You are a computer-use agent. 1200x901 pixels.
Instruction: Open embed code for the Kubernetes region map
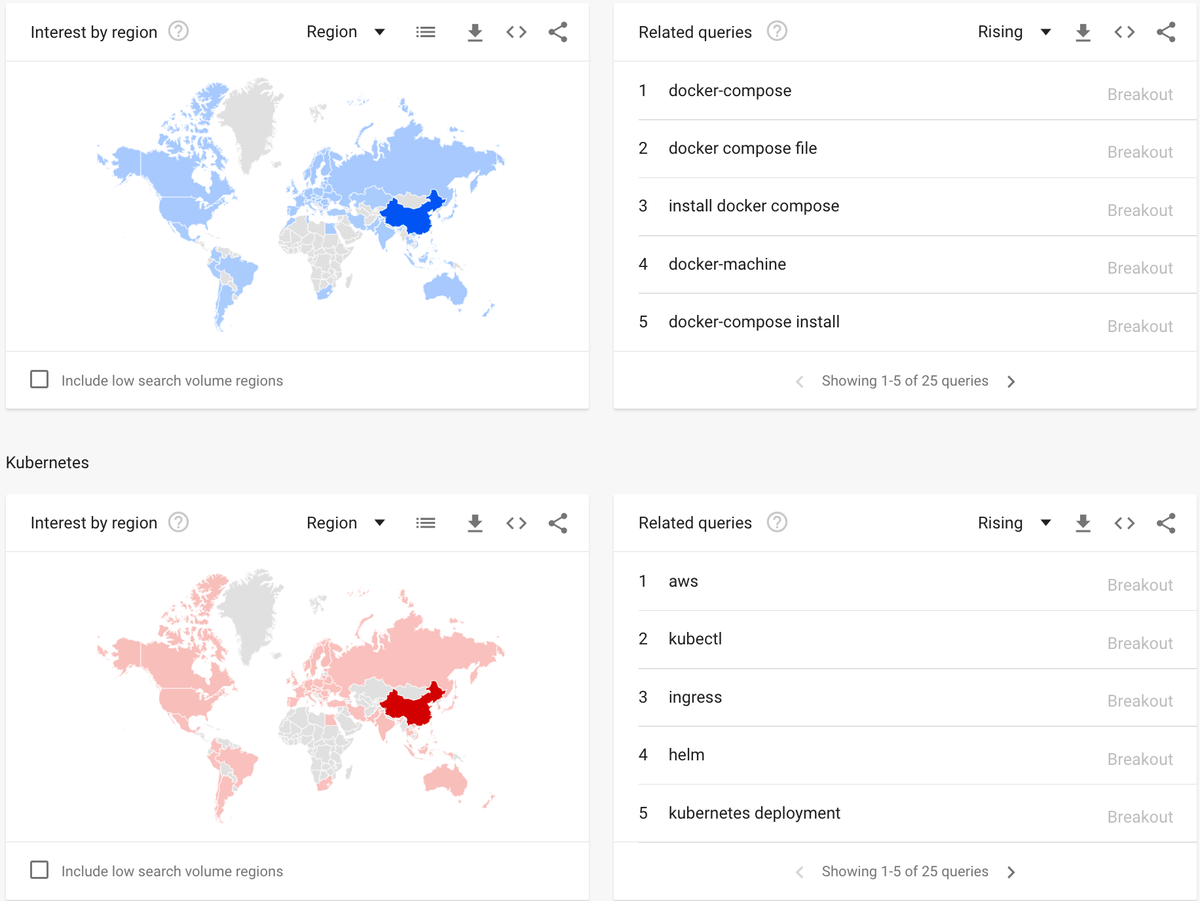coord(516,522)
